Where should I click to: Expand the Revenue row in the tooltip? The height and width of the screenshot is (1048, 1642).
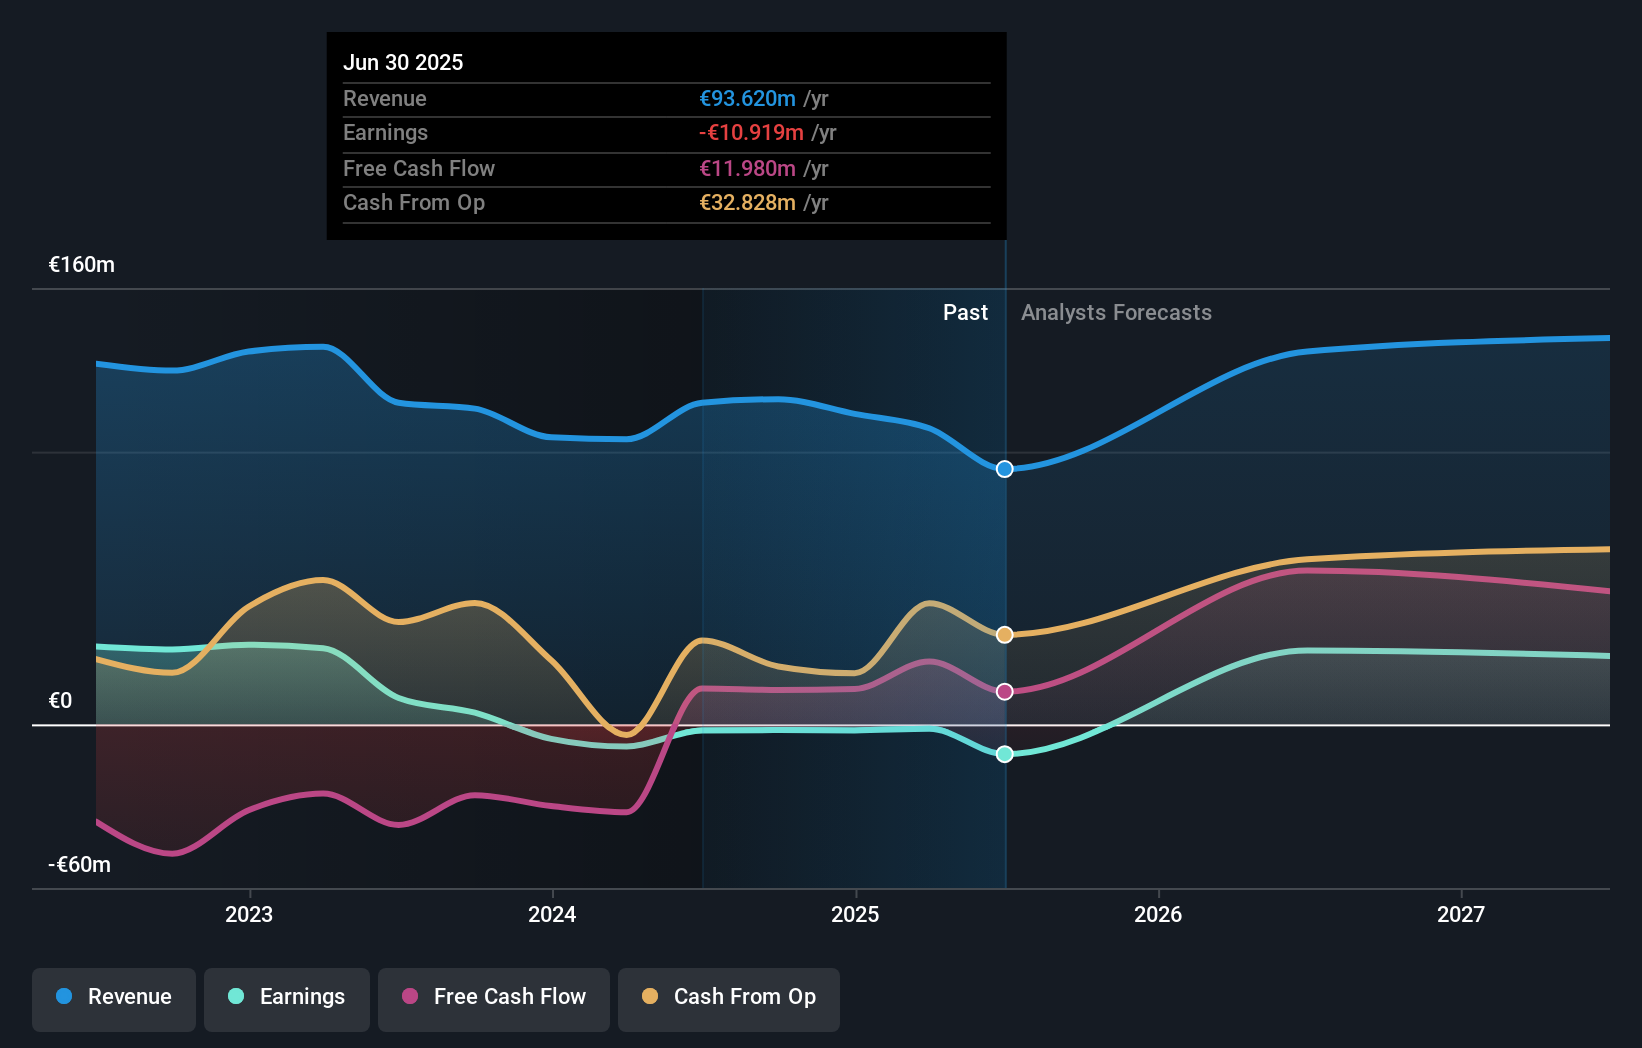[384, 98]
